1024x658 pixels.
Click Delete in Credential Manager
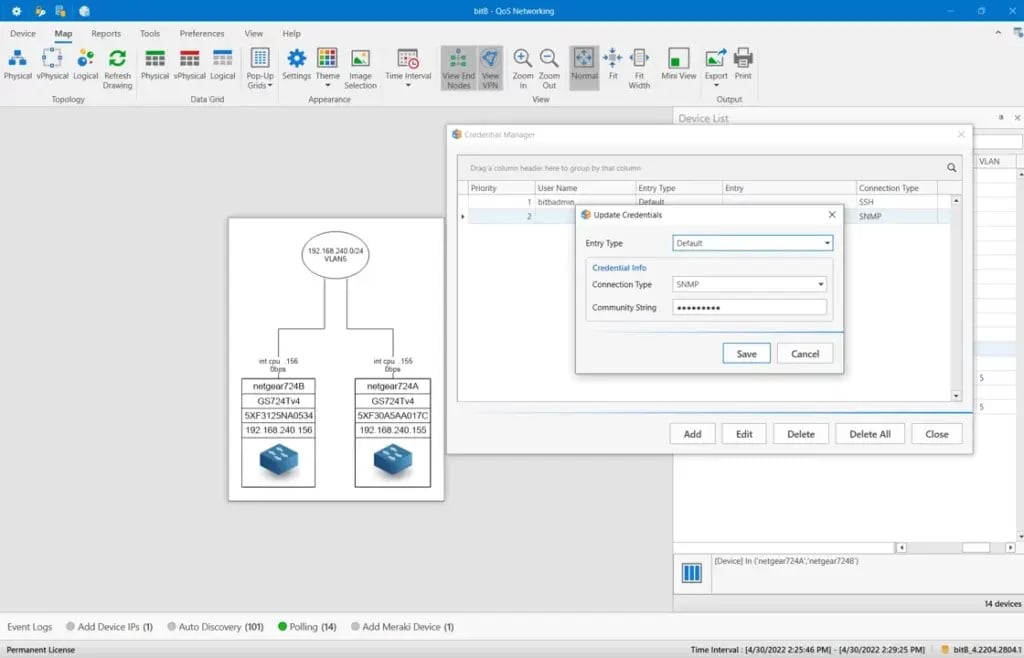click(801, 434)
